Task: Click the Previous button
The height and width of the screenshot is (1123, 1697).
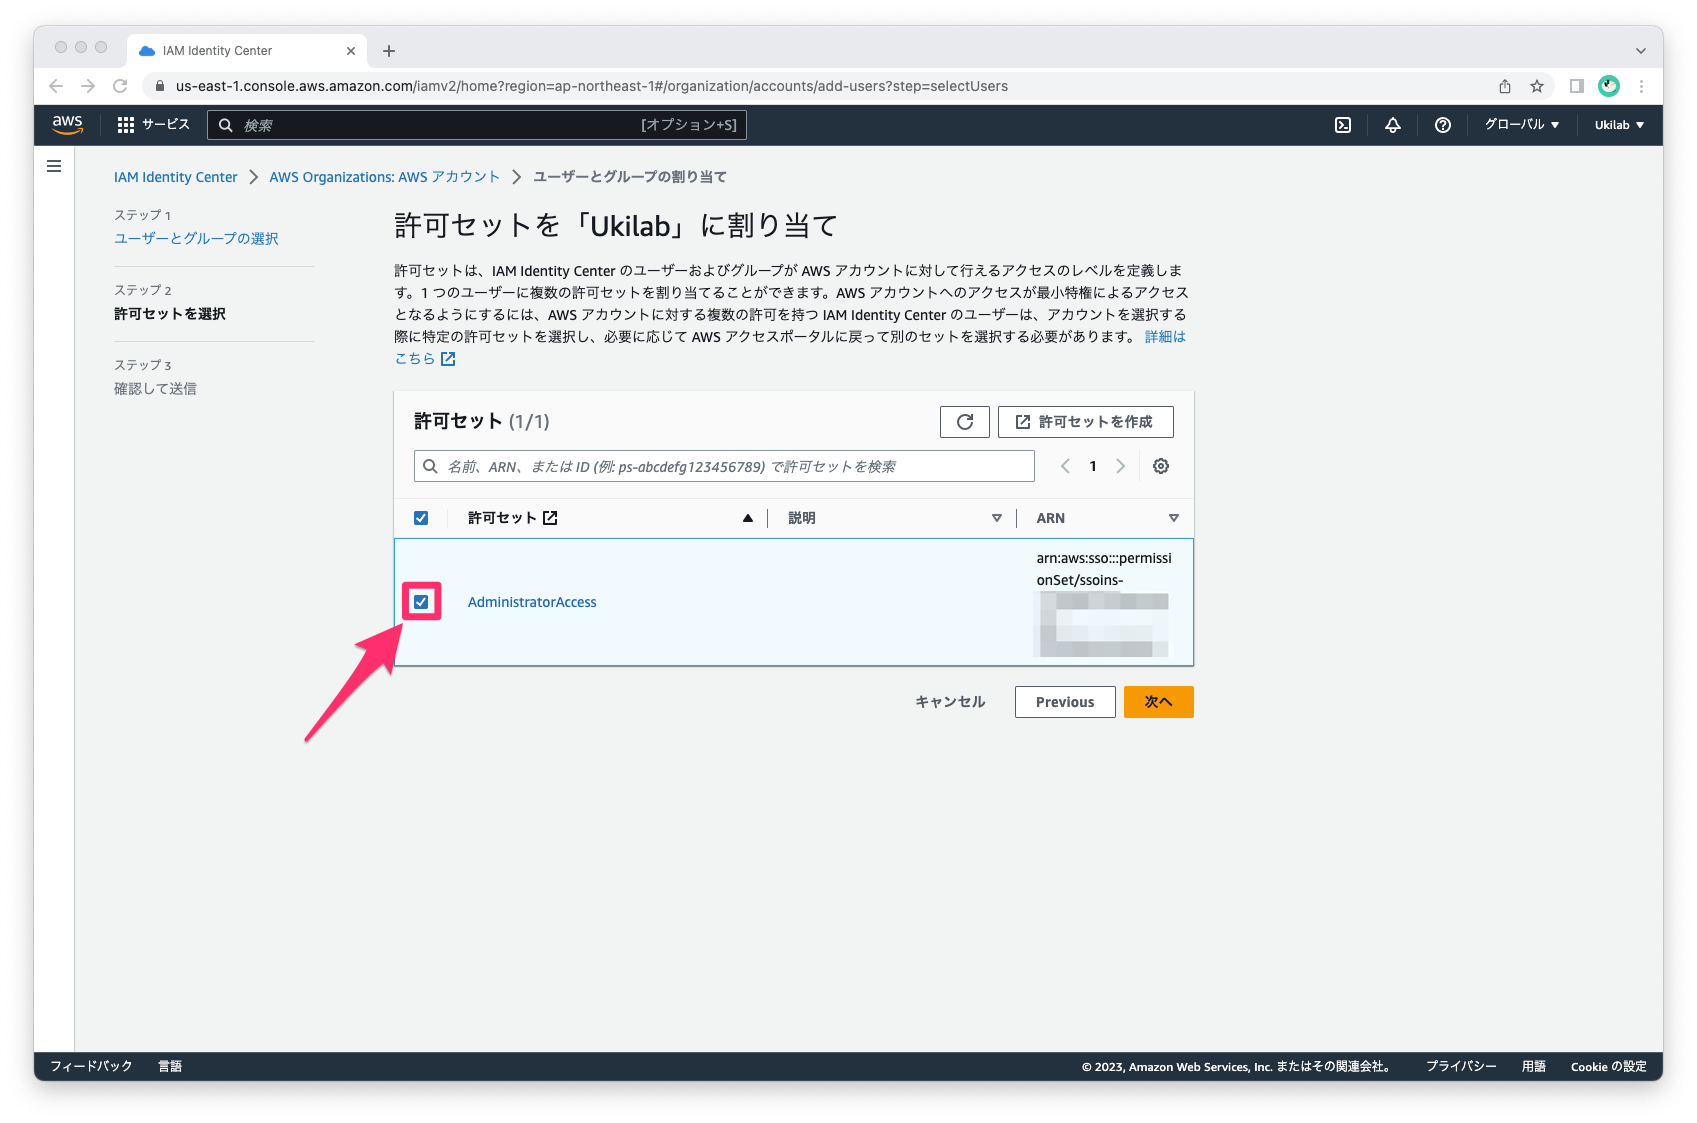Action: click(x=1064, y=702)
